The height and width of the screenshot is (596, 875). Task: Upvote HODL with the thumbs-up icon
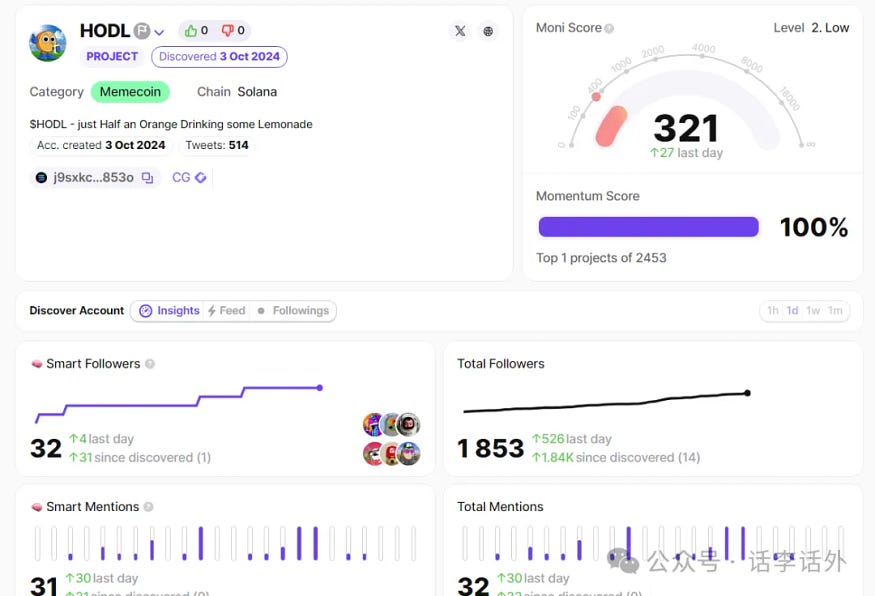coord(191,30)
